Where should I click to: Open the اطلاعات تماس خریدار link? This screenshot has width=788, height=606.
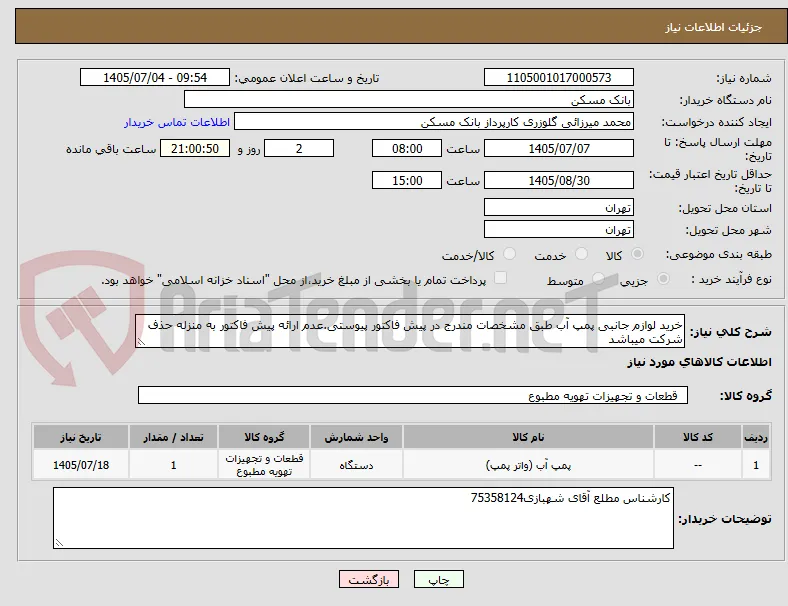177,122
